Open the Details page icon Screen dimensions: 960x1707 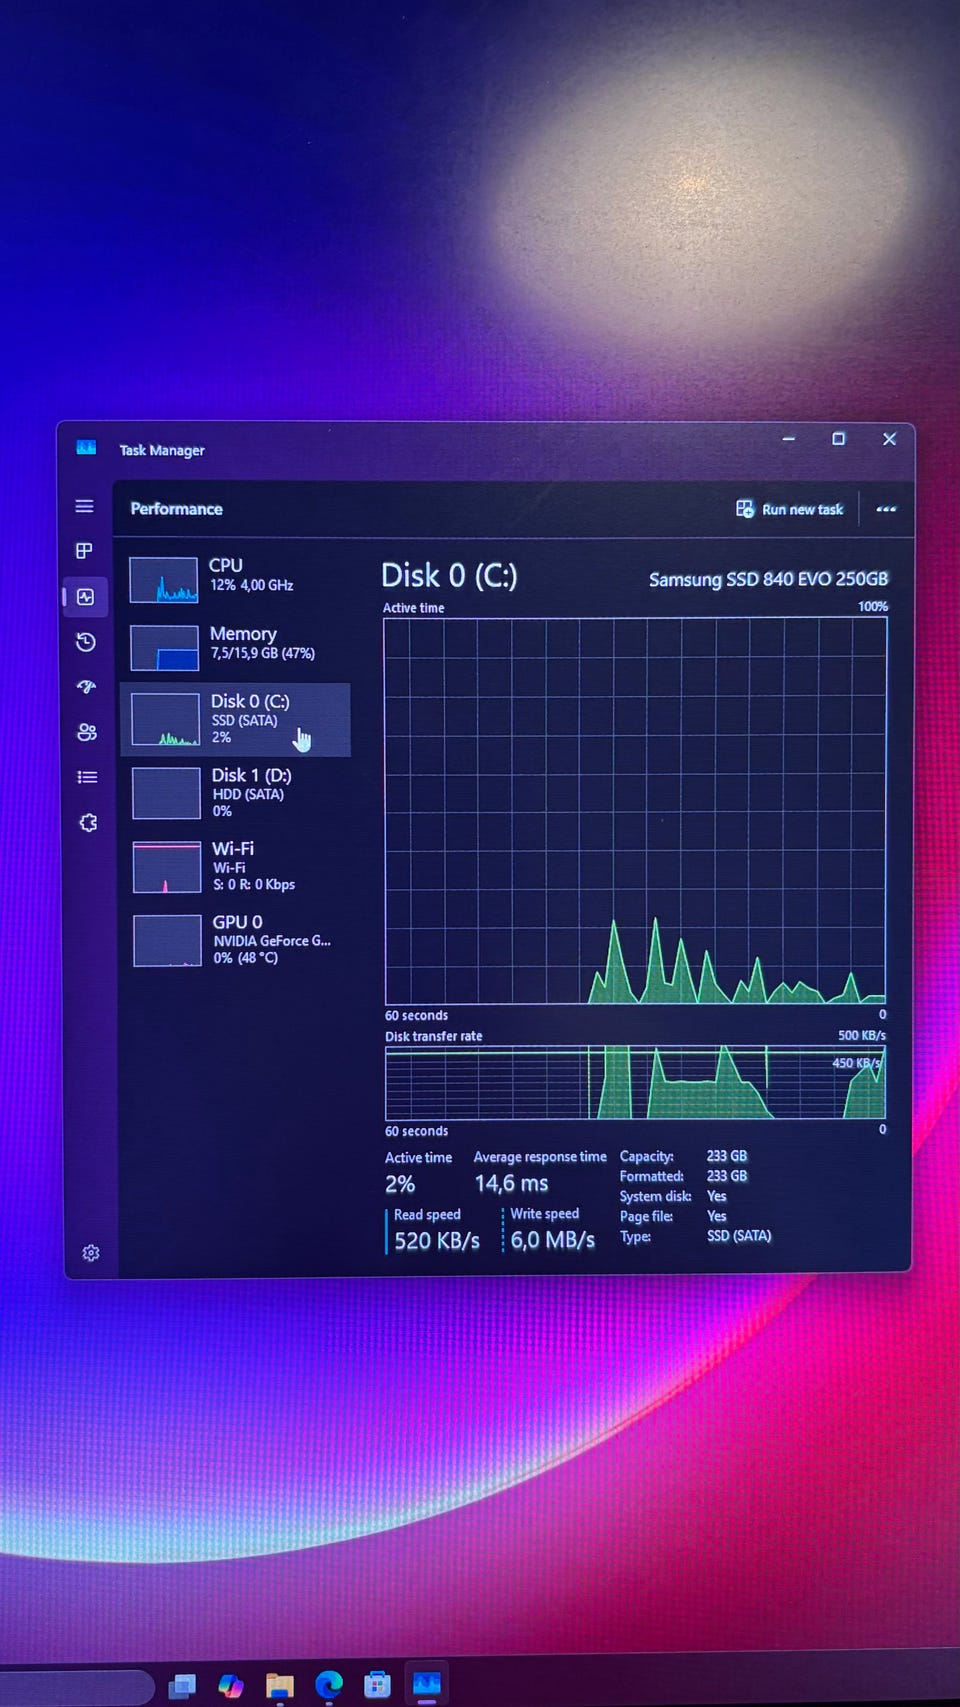(88, 777)
